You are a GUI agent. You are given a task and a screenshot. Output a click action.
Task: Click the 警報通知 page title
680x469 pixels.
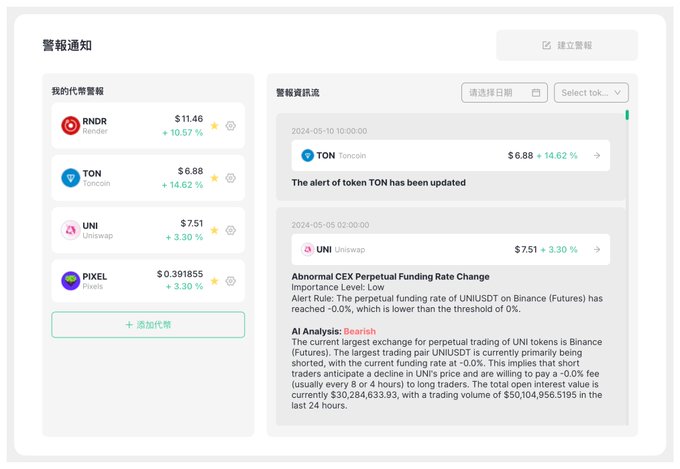point(67,45)
